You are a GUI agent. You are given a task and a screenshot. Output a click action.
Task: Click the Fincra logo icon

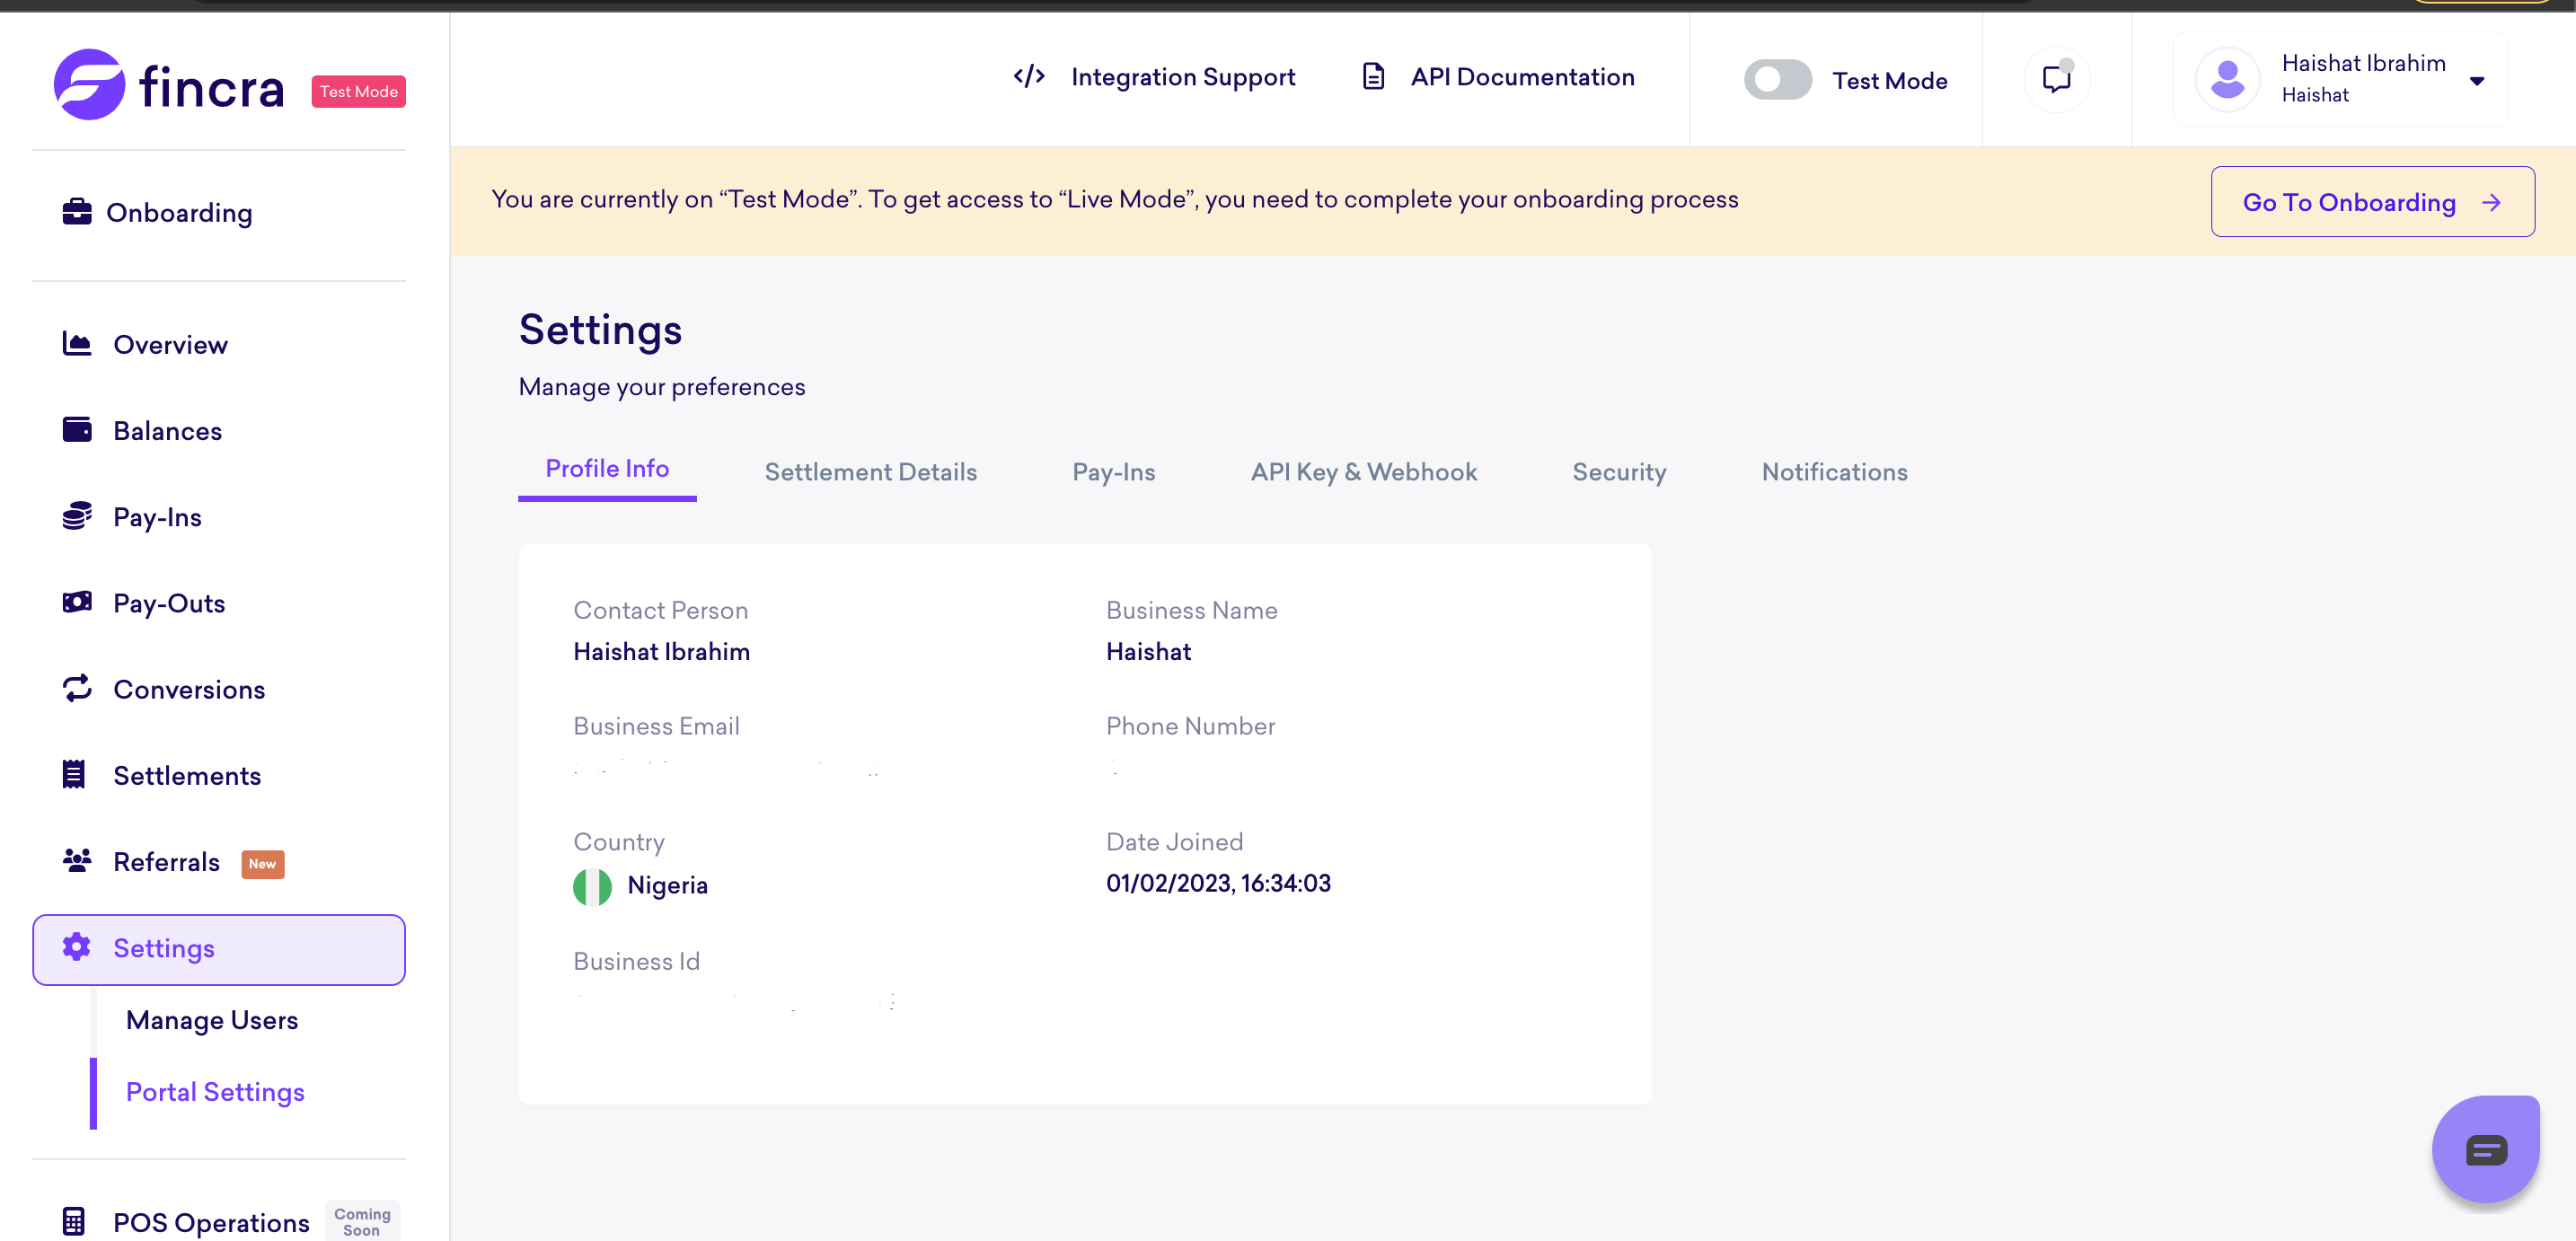tap(90, 85)
